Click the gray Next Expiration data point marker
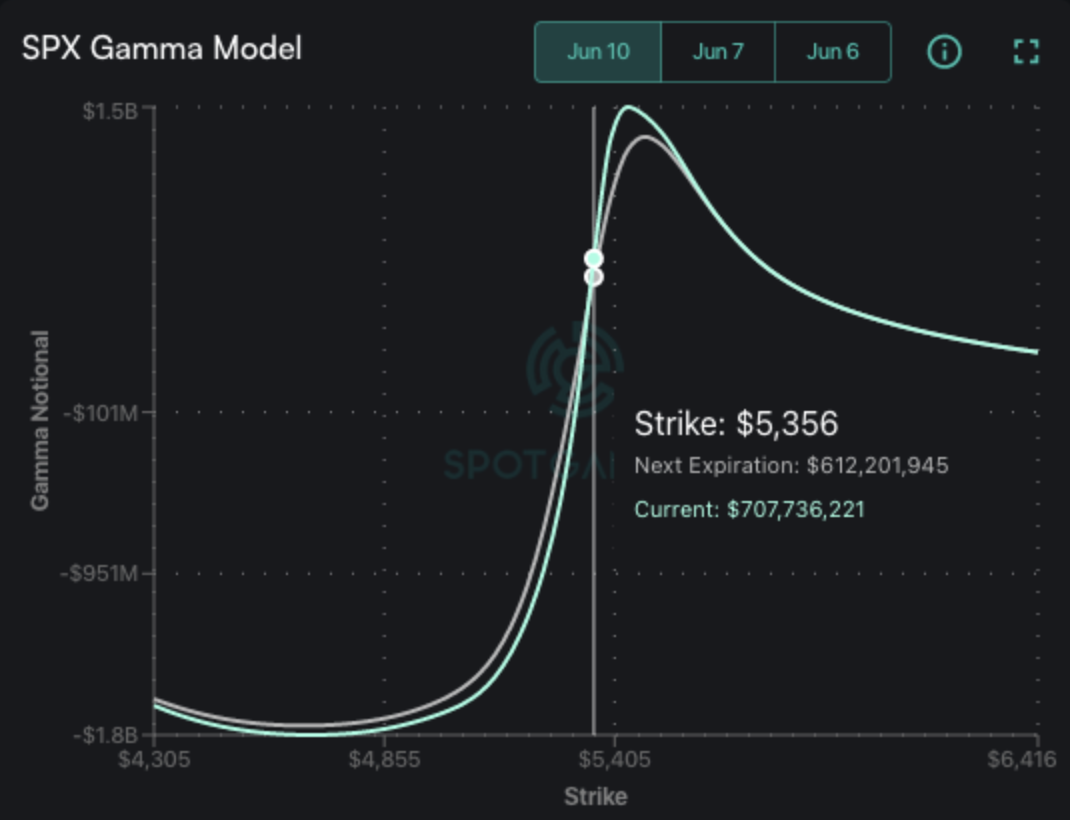This screenshot has height=820, width=1070. [593, 277]
